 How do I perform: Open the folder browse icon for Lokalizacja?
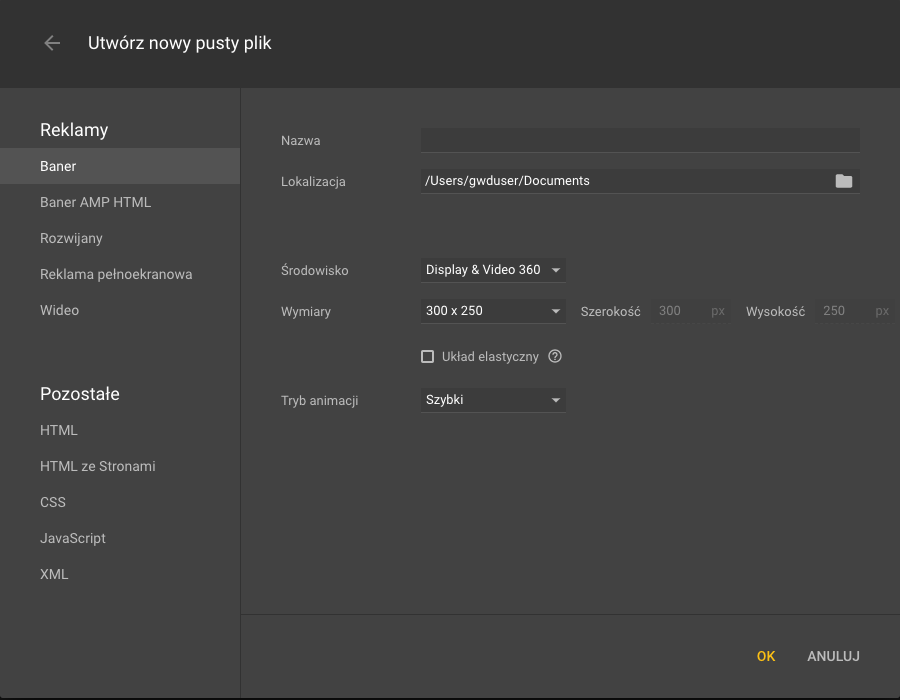pyautogui.click(x=843, y=181)
